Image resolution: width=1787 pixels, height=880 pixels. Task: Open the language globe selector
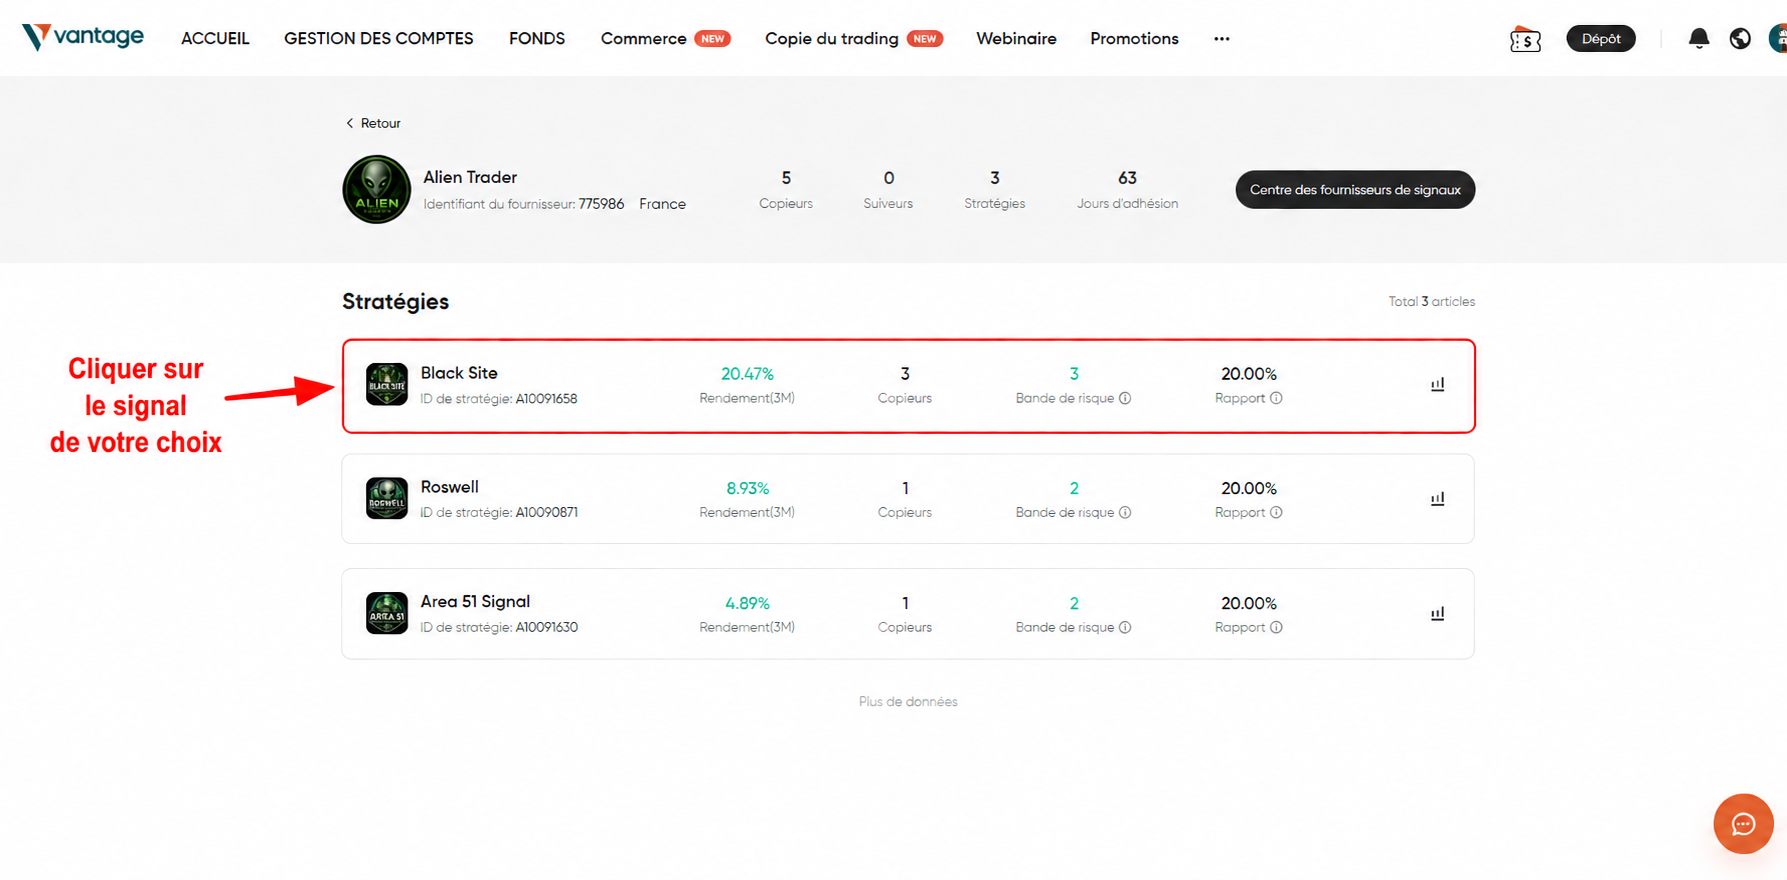click(1740, 38)
